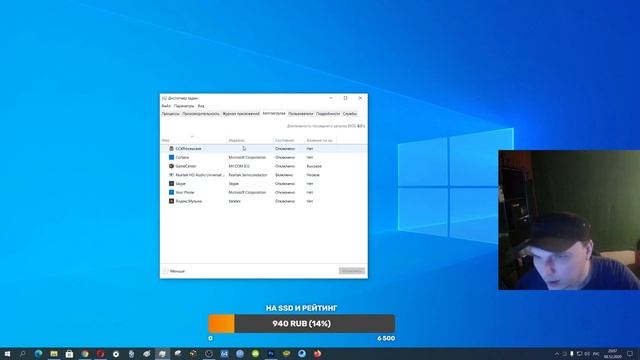Open the red Opera browser icon
Image resolution: width=640 pixels, height=360 pixels.
100,354
